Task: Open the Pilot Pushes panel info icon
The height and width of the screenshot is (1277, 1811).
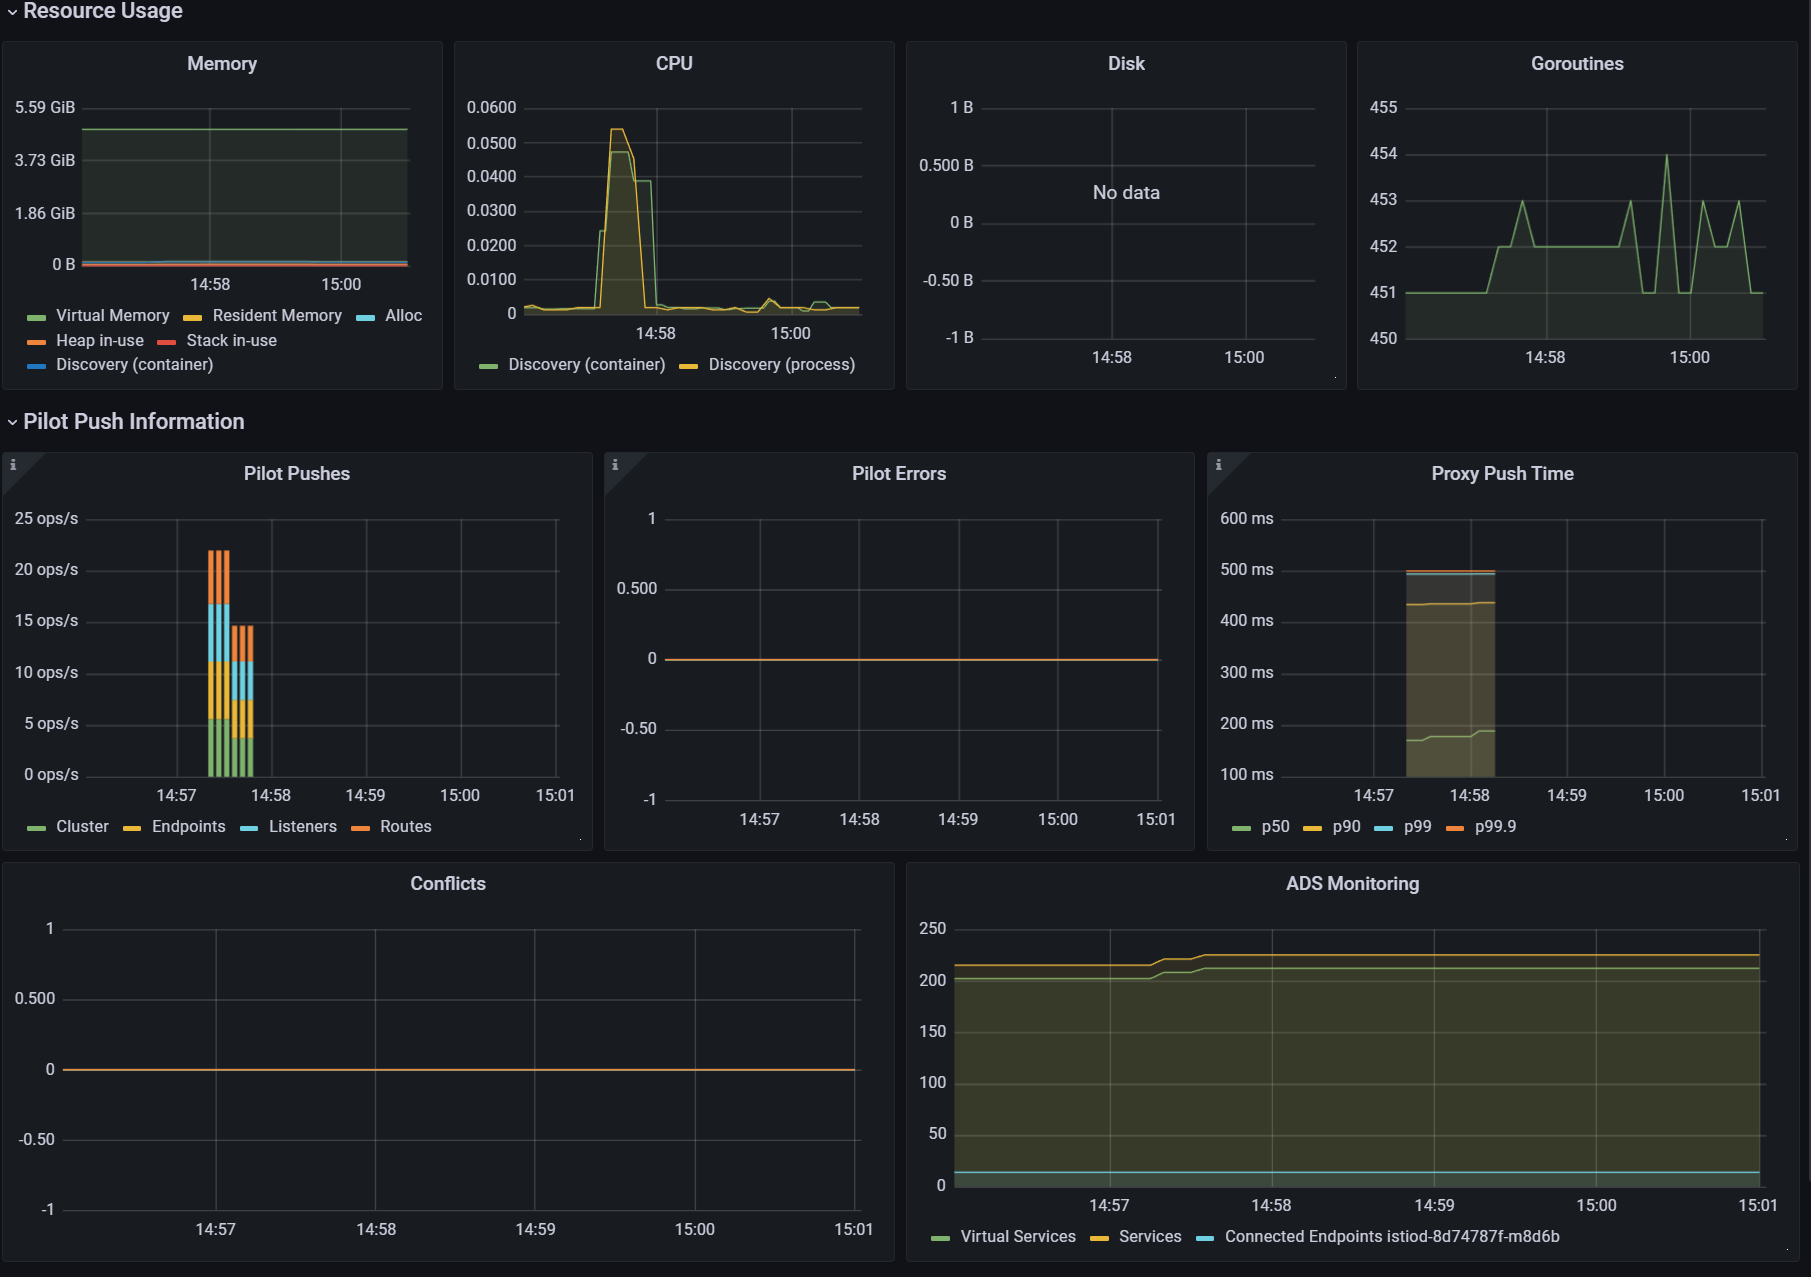Action: pyautogui.click(x=13, y=465)
